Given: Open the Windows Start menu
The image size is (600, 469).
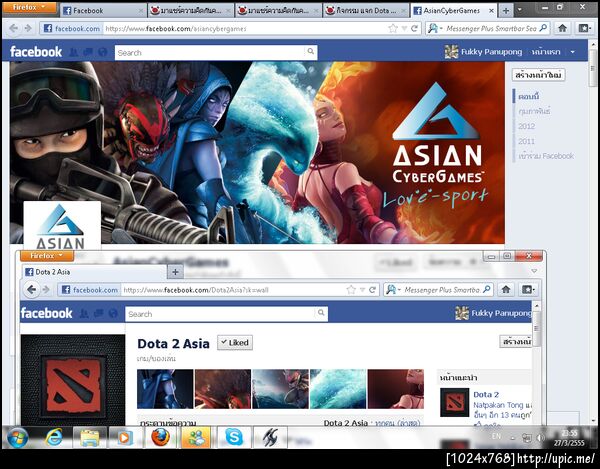Looking at the screenshot, I should point(18,438).
